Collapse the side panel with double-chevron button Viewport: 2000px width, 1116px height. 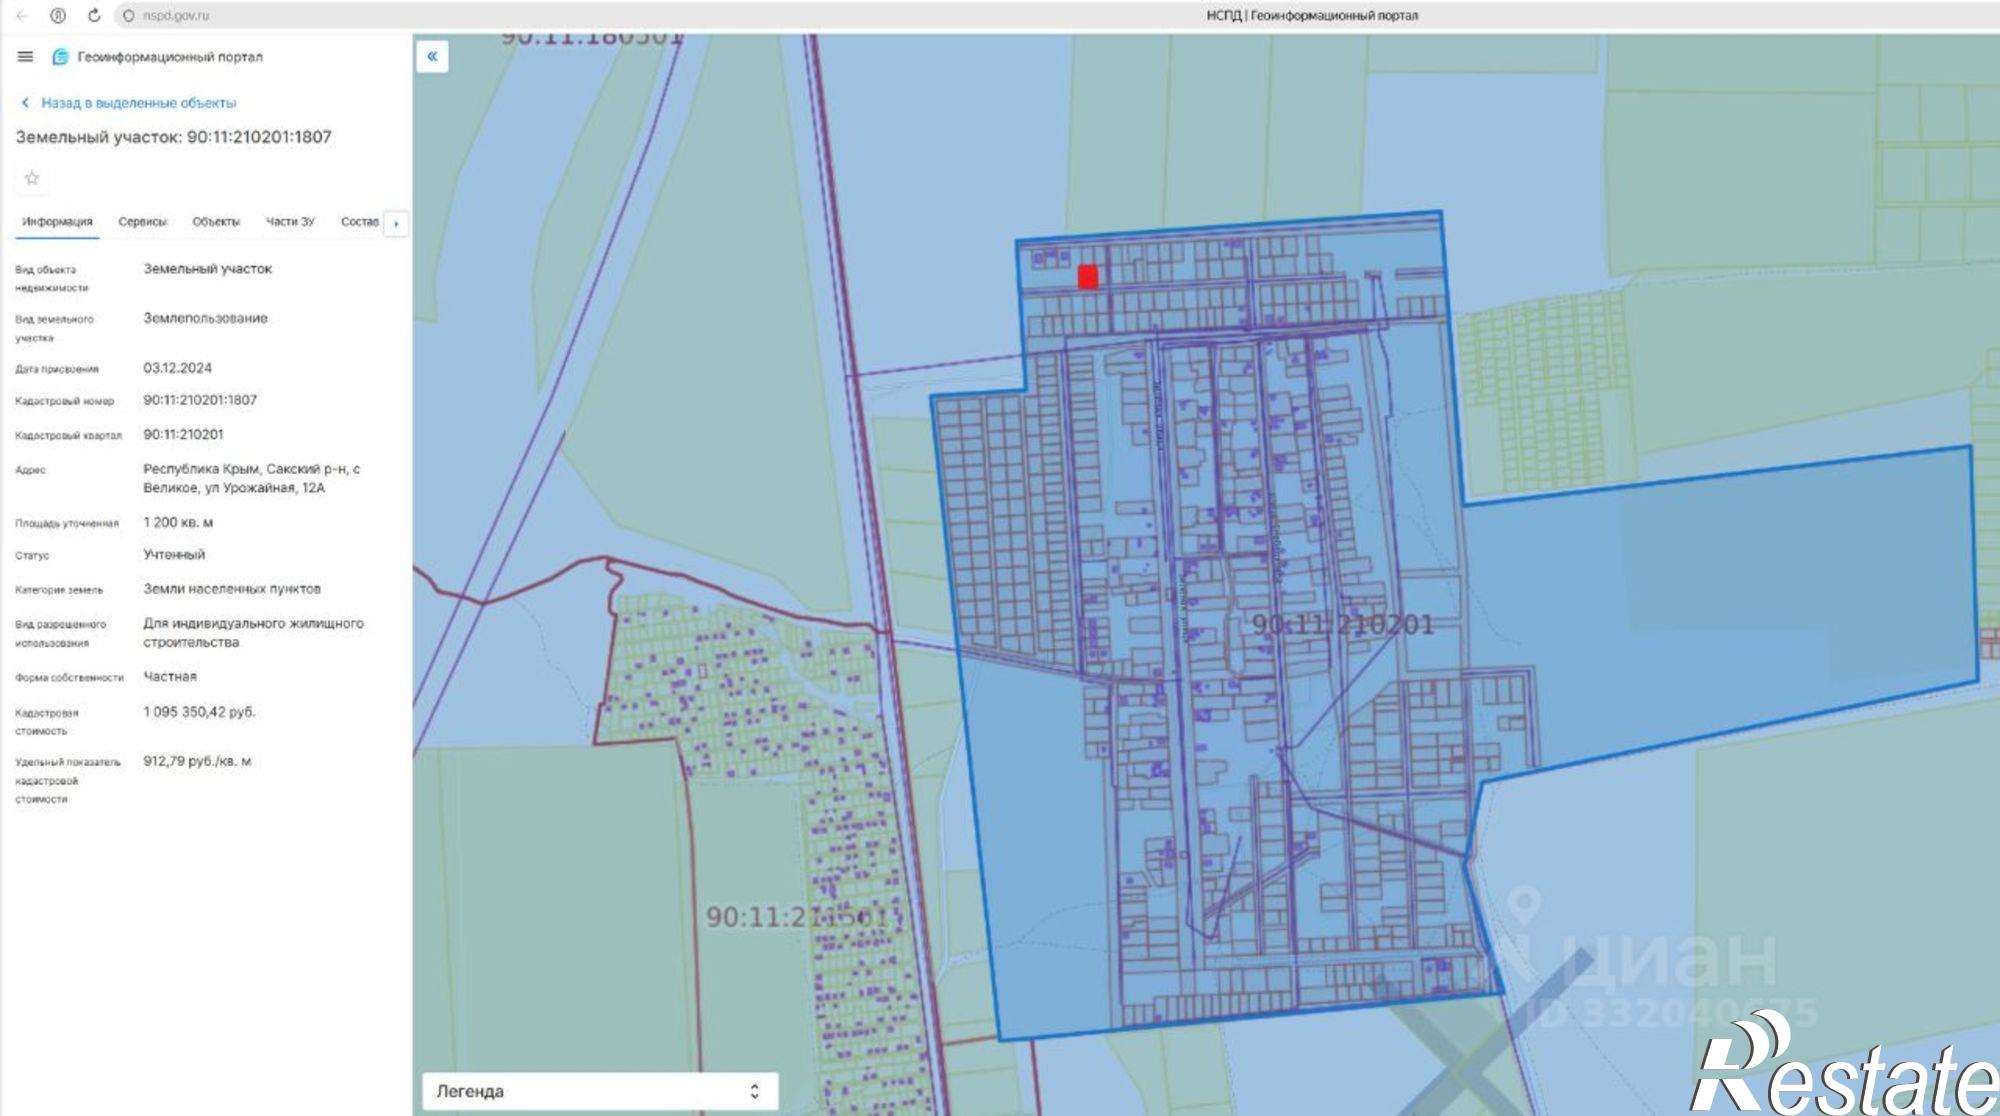point(432,56)
